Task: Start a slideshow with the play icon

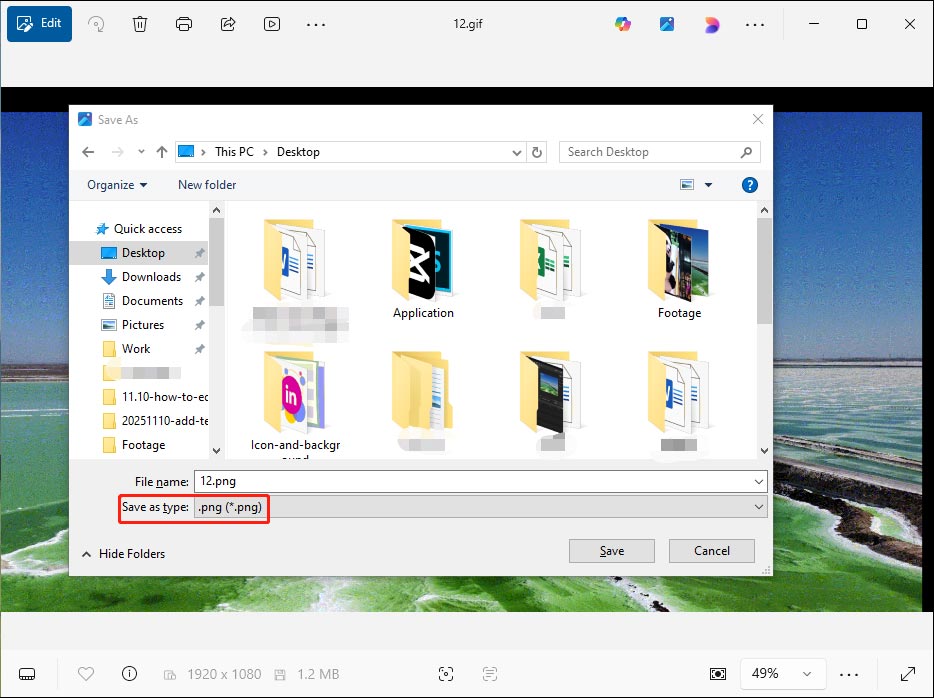Action: tap(271, 23)
